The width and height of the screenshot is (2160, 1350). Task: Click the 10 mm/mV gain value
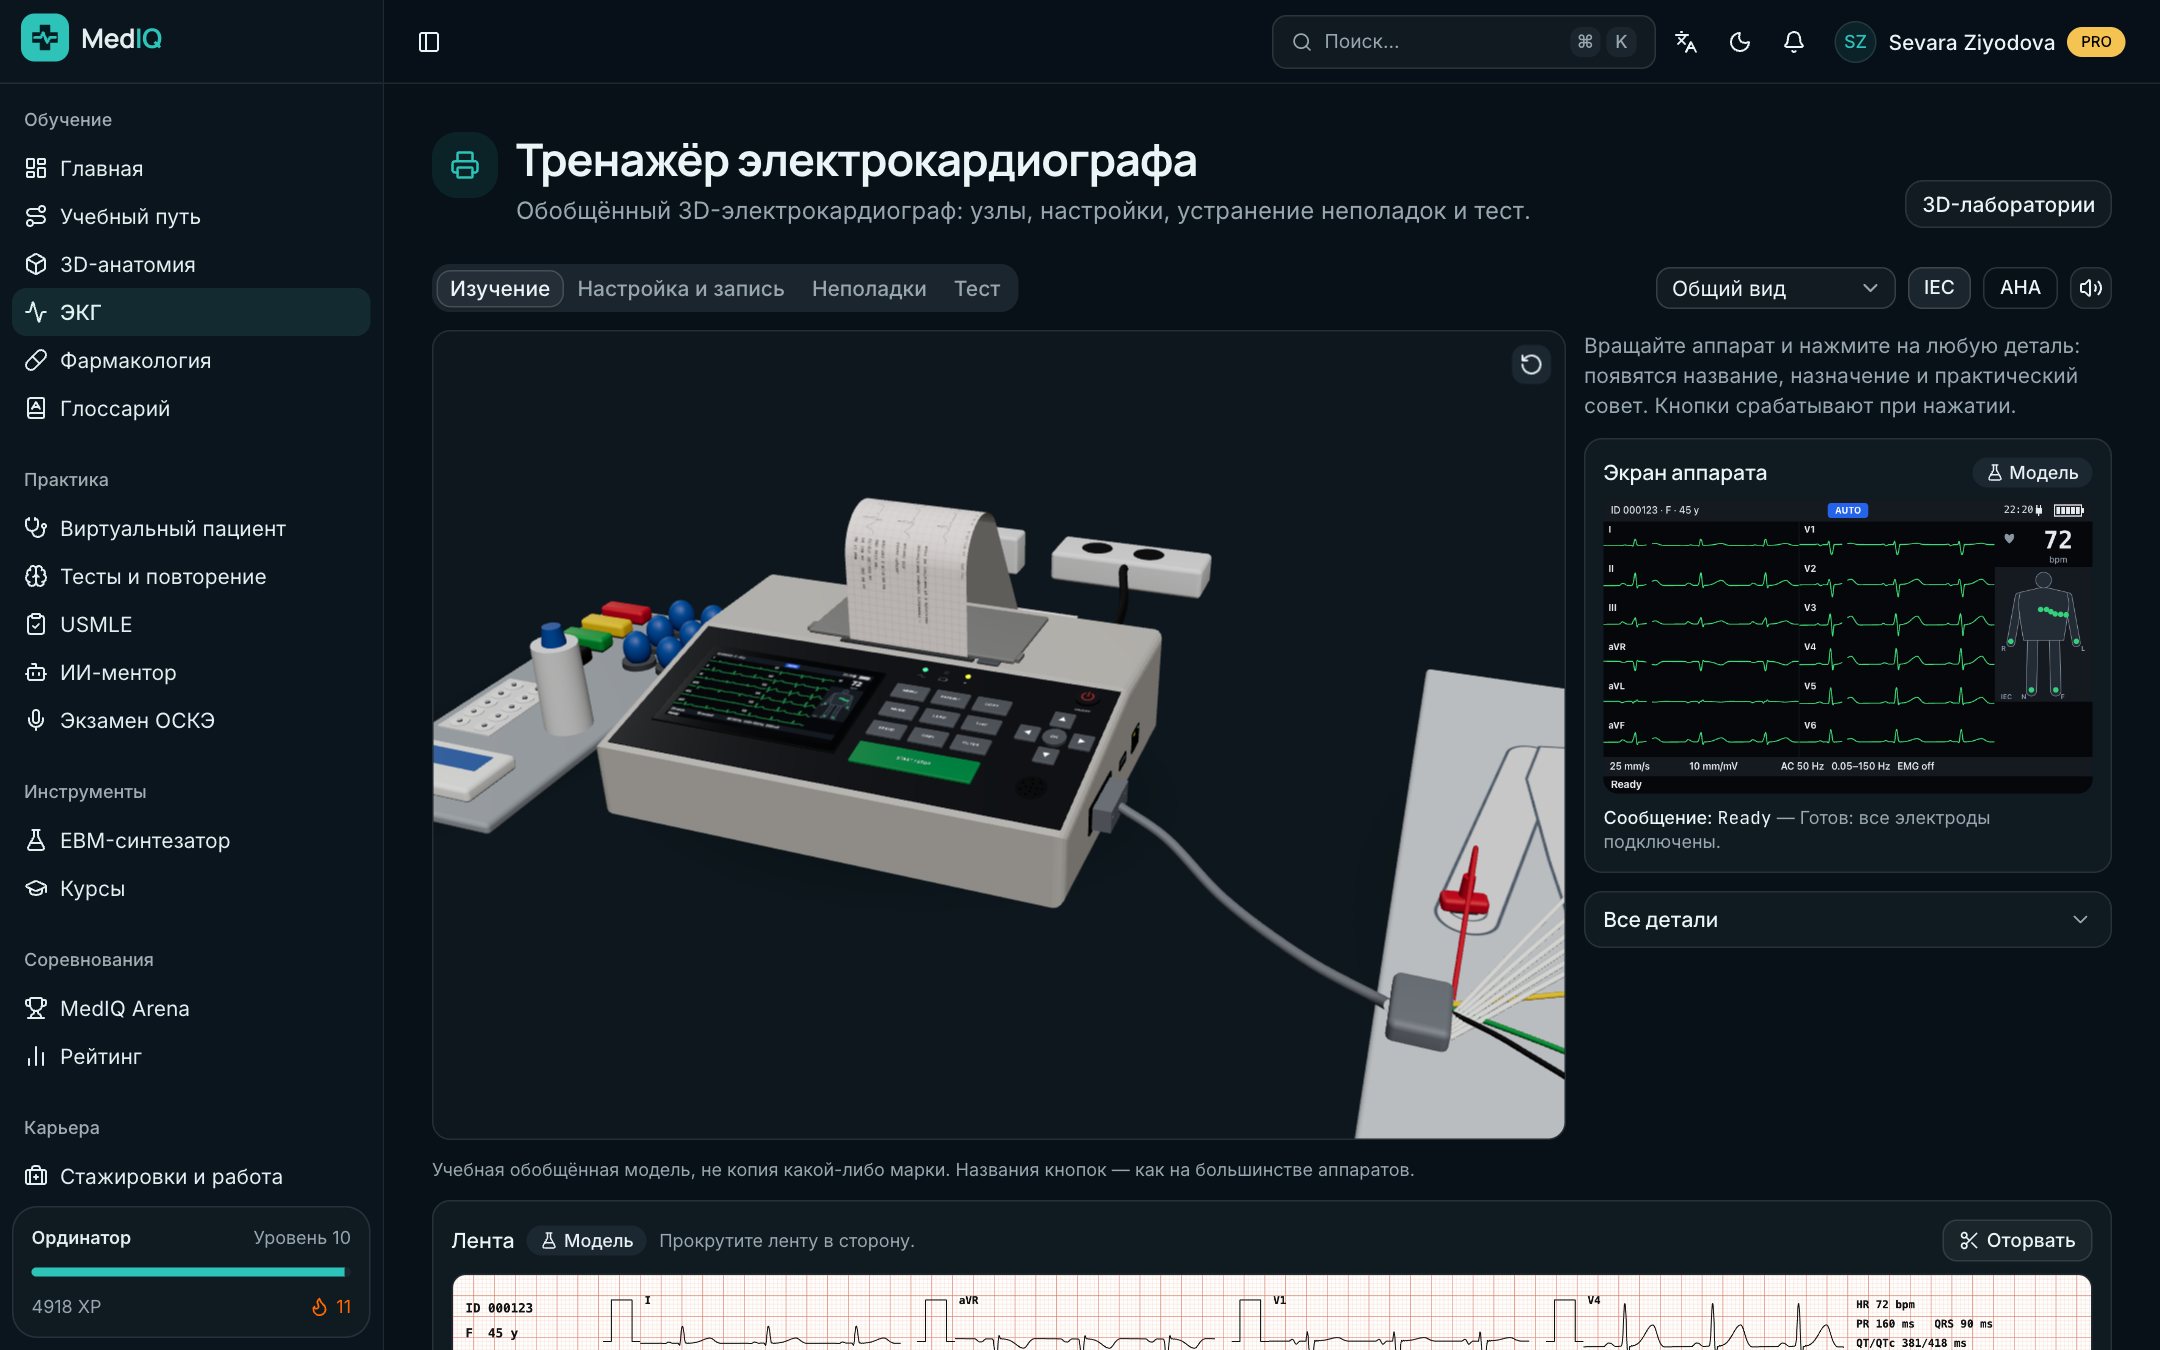[1713, 766]
